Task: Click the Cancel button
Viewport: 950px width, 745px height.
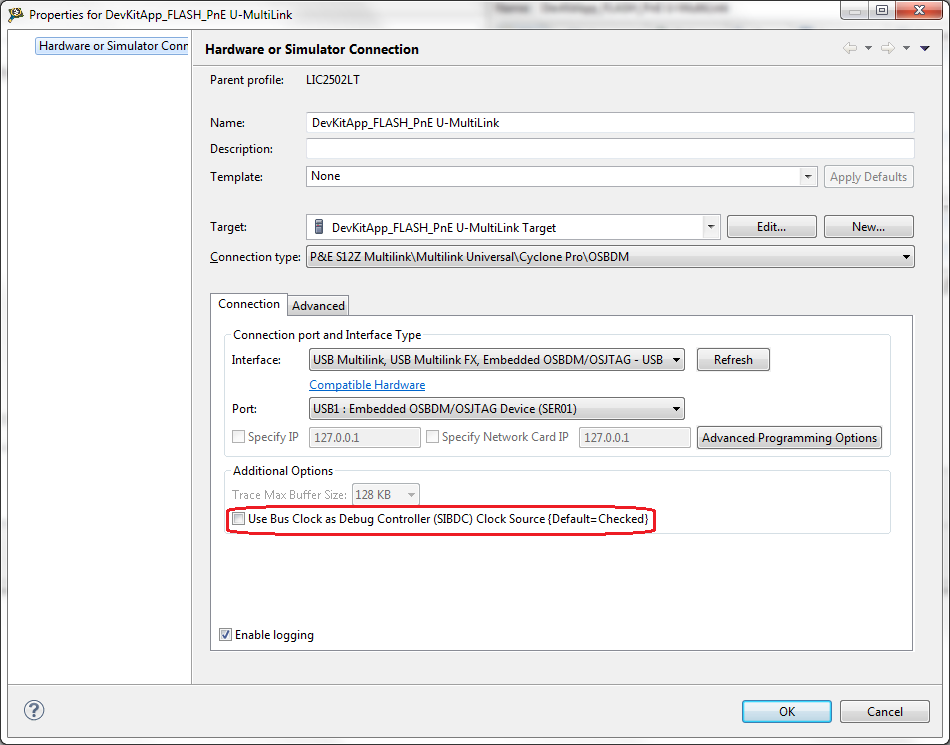Action: tap(885, 712)
